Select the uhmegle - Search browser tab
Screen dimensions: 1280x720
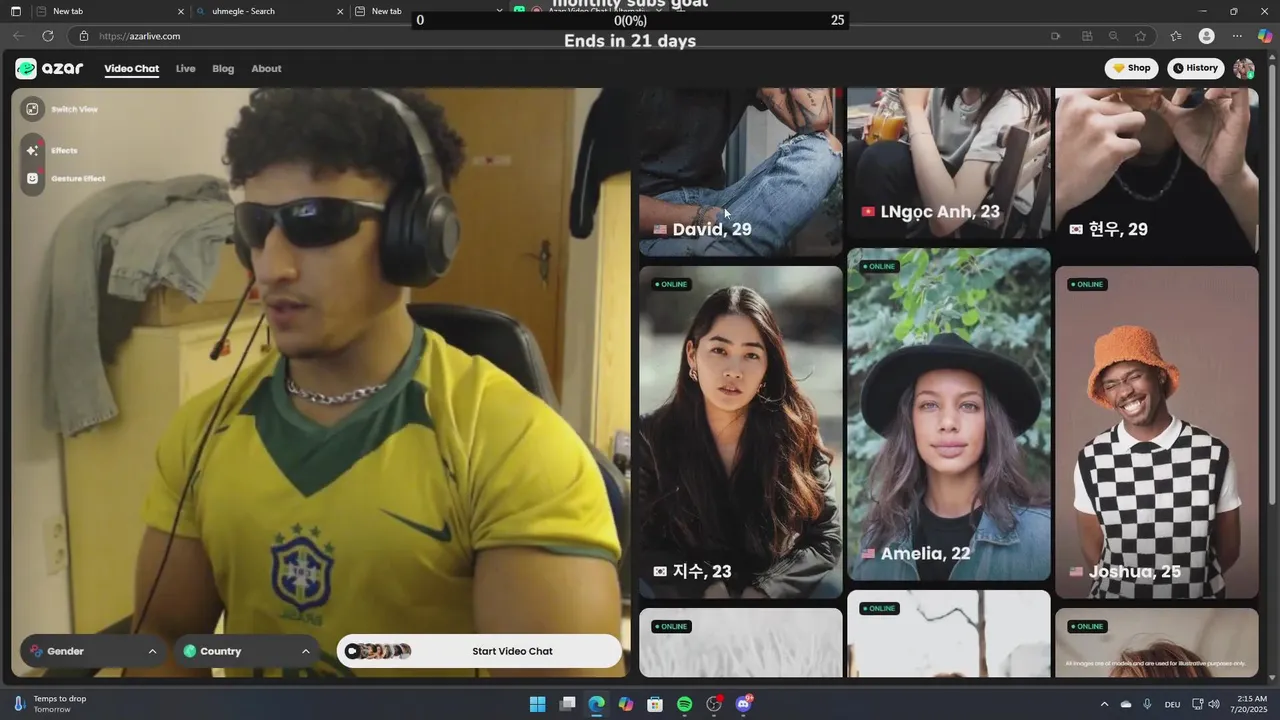coord(270,11)
